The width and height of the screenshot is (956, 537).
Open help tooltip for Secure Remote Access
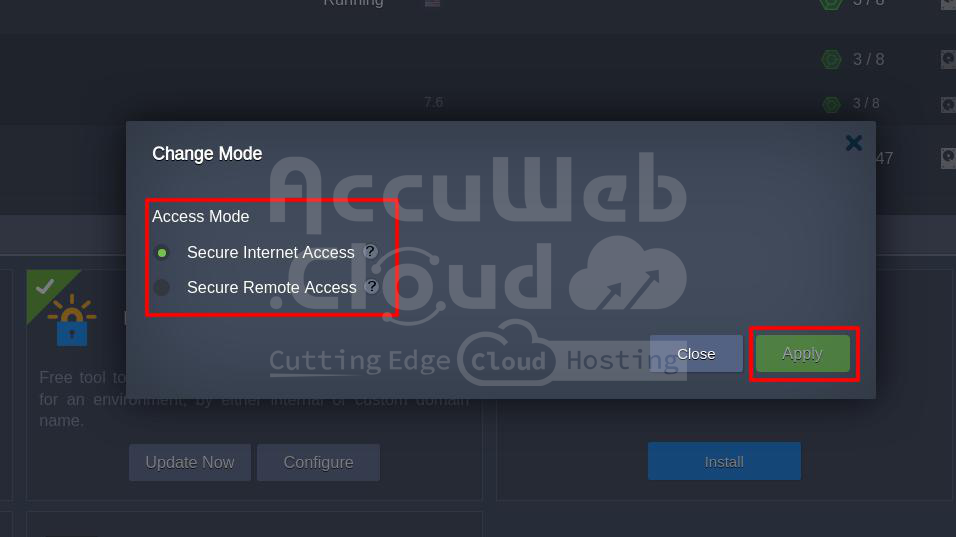[x=372, y=286]
